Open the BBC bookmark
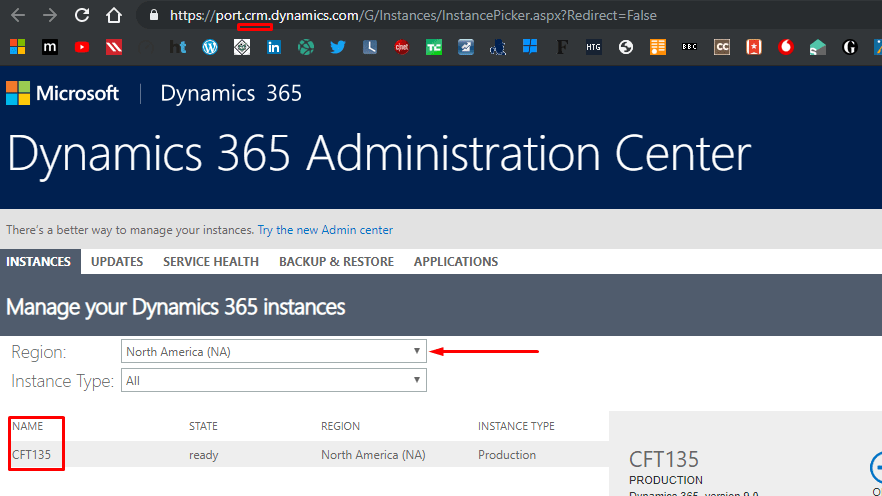The height and width of the screenshot is (496, 882). click(x=690, y=47)
